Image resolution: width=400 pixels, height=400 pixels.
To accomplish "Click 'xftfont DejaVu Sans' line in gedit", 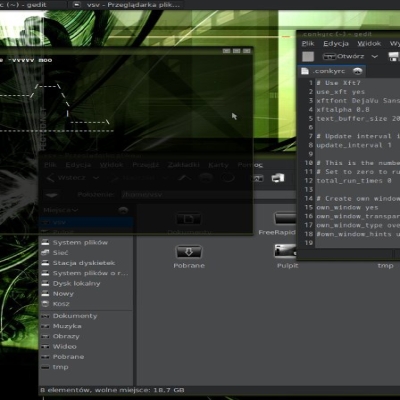I will coord(358,101).
